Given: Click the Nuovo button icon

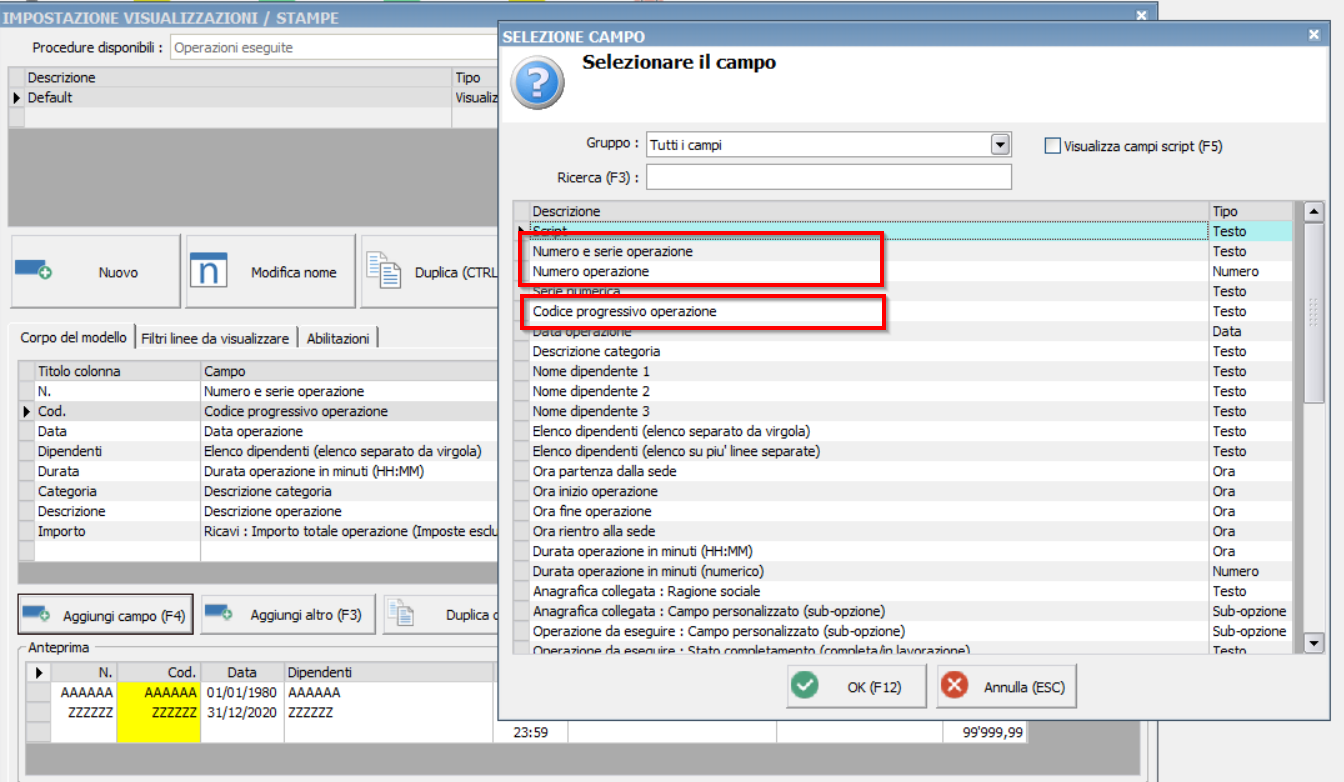Looking at the screenshot, I should click(33, 271).
